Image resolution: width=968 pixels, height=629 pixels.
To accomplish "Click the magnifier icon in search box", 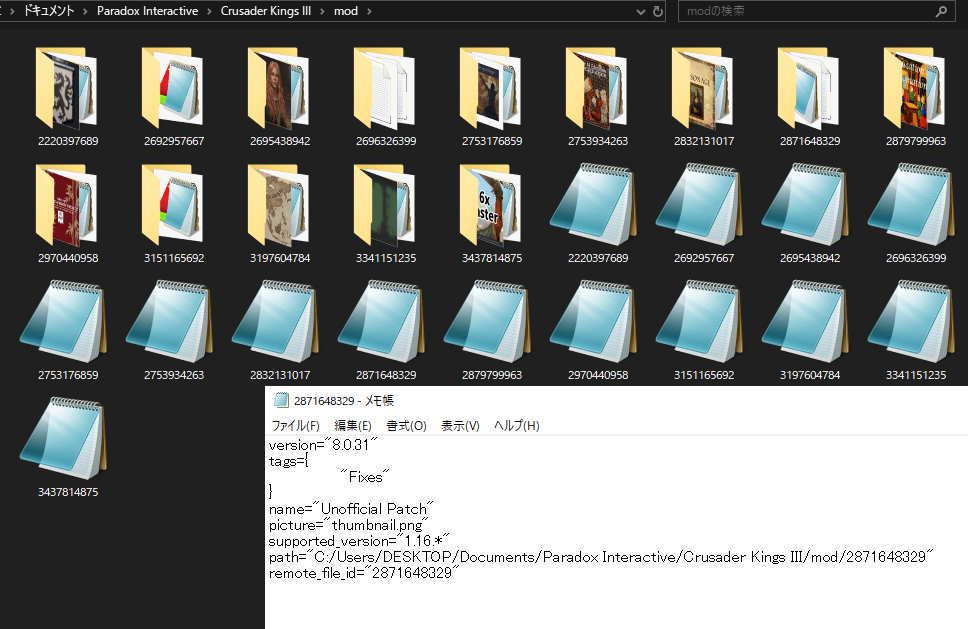I will pyautogui.click(x=941, y=11).
